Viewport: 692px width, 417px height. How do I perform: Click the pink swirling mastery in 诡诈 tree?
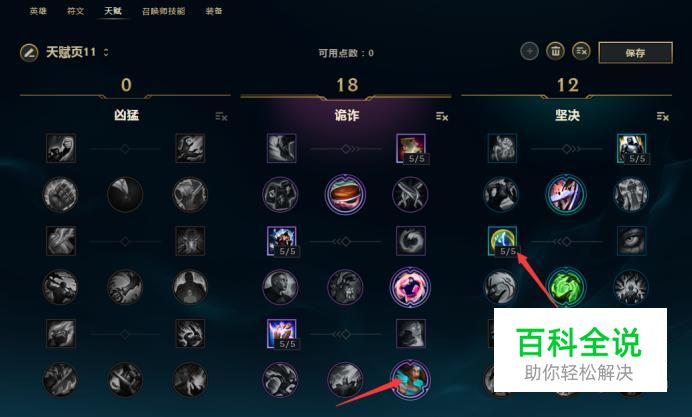click(x=410, y=287)
